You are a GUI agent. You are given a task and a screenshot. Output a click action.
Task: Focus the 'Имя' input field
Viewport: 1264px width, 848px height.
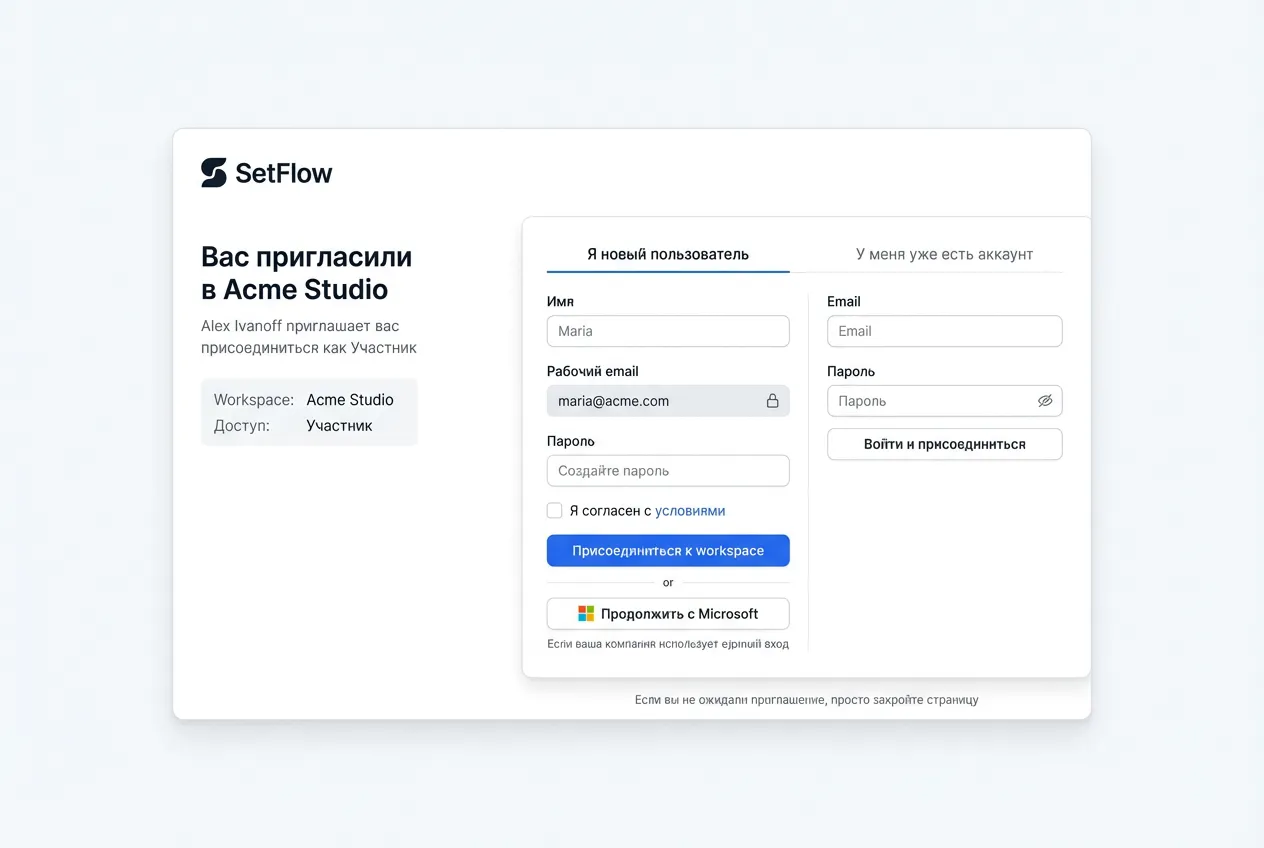667,331
